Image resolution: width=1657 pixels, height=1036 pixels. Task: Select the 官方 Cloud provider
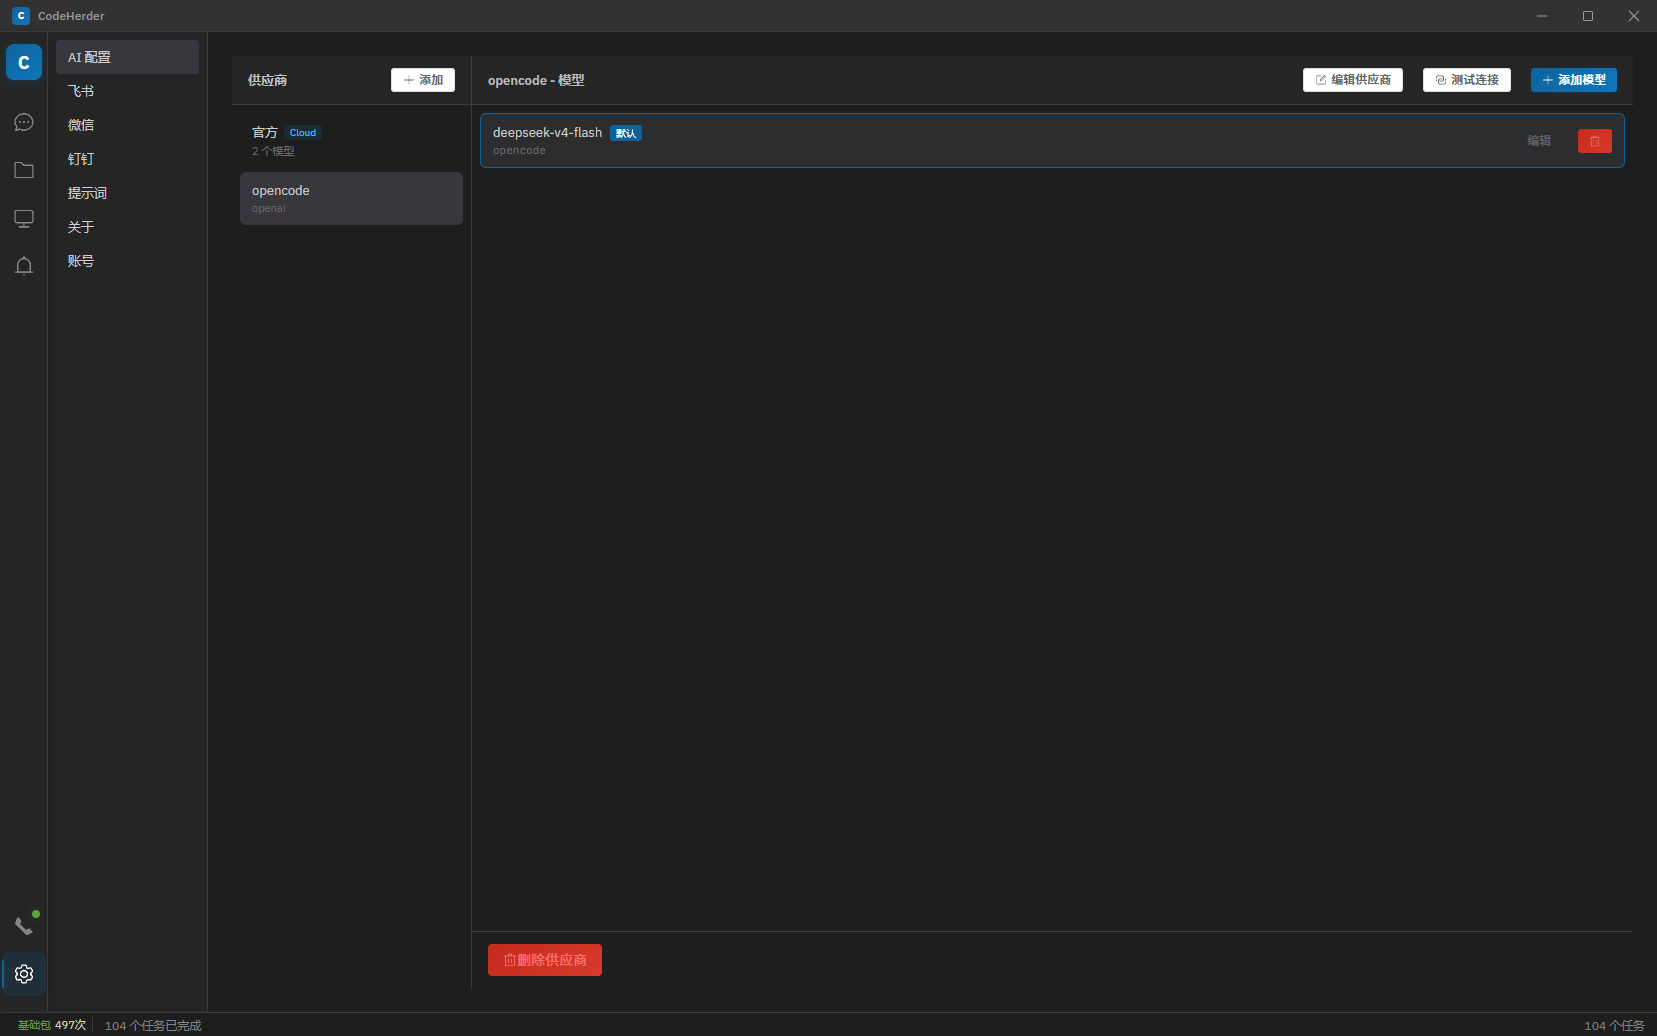click(351, 141)
